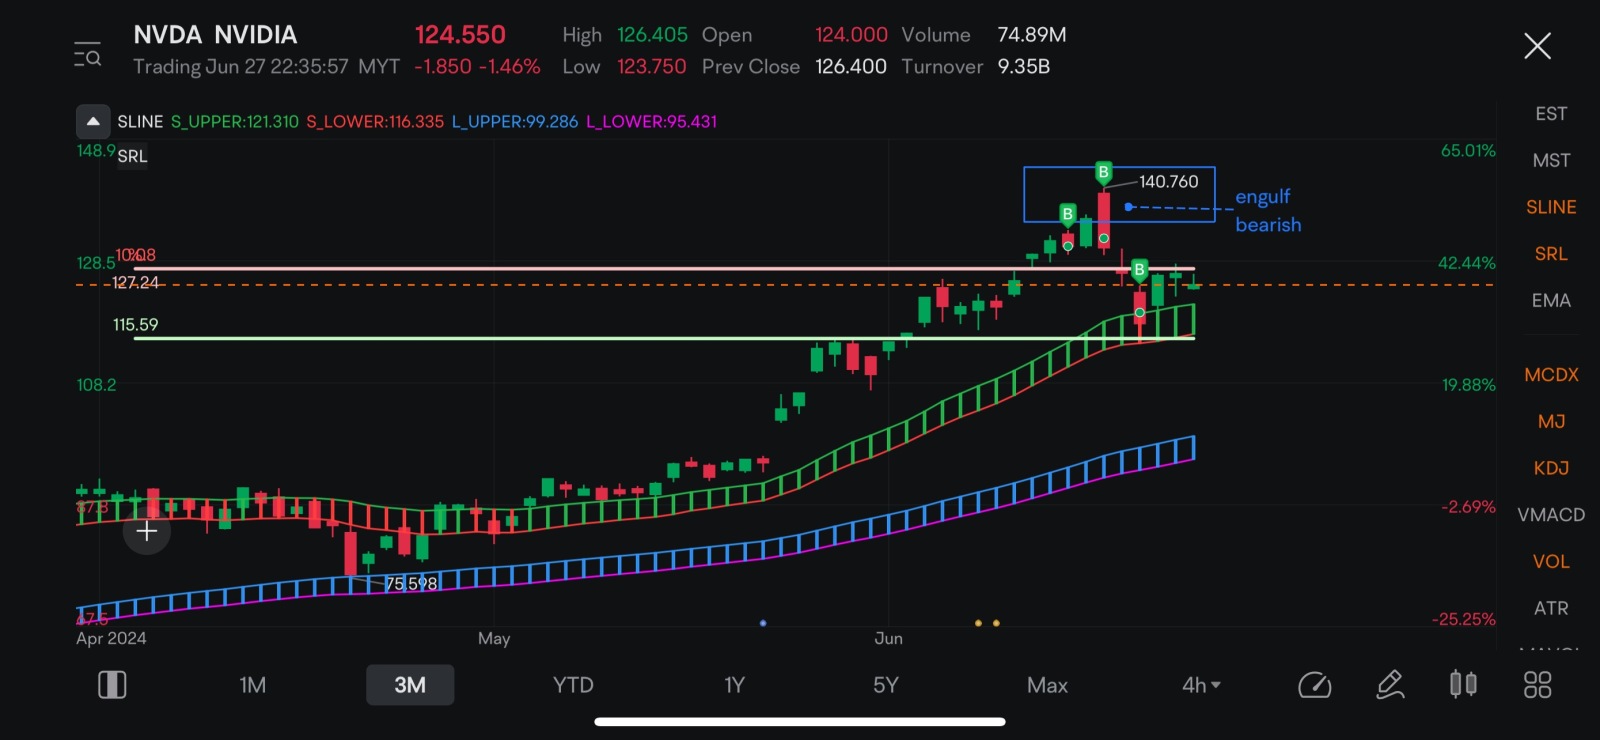This screenshot has height=740, width=1600.
Task: Collapse the SLINE indicator legend
Action: pyautogui.click(x=93, y=122)
